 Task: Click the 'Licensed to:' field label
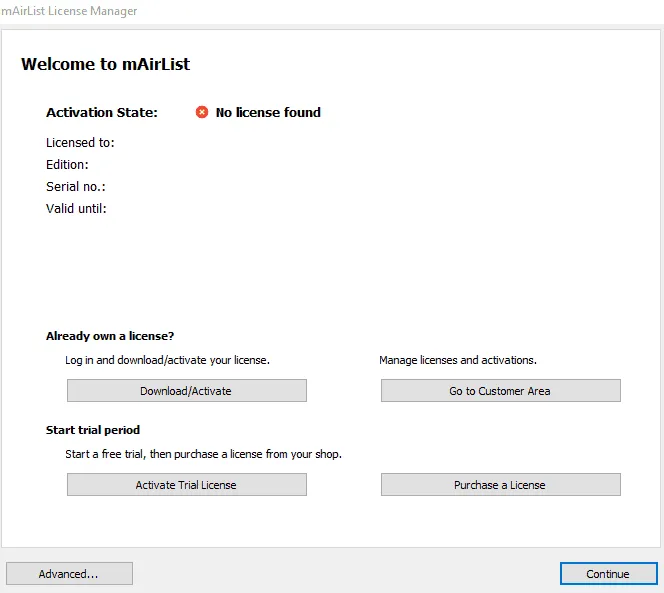pyautogui.click(x=80, y=143)
